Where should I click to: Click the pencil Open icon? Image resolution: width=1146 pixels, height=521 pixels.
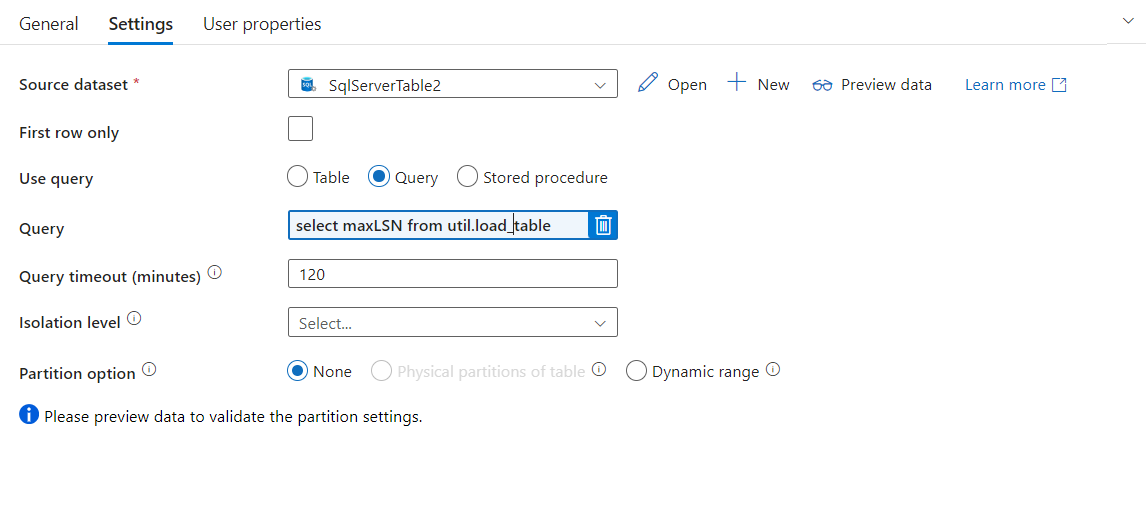click(x=648, y=83)
